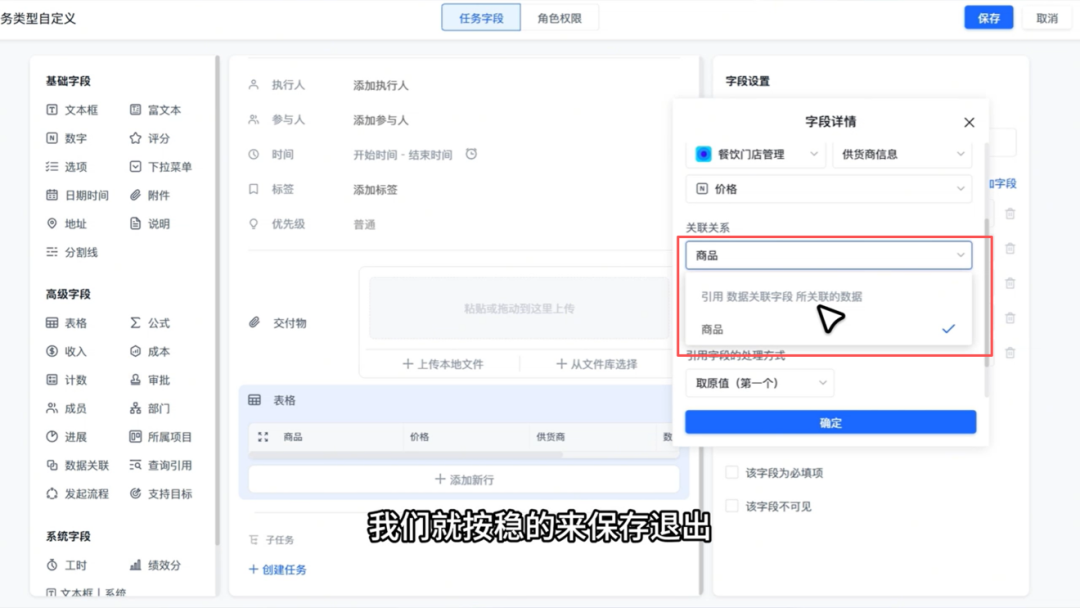Collapse the 关联关系 商品 dropdown
The height and width of the screenshot is (608, 1080).
[x=829, y=255]
